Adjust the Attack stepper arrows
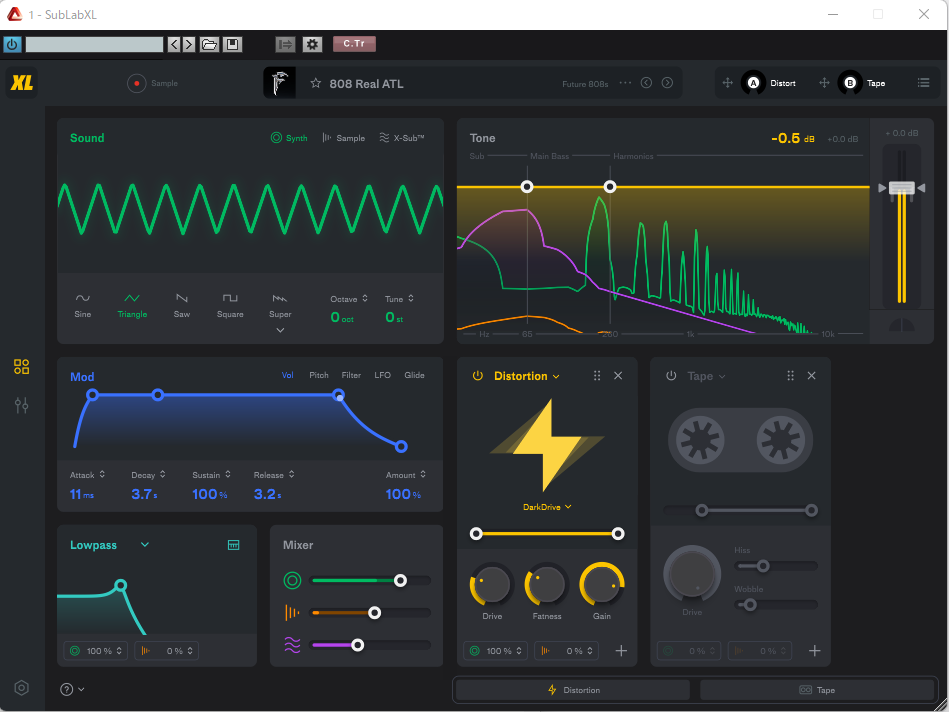The image size is (949, 712). (x=102, y=475)
